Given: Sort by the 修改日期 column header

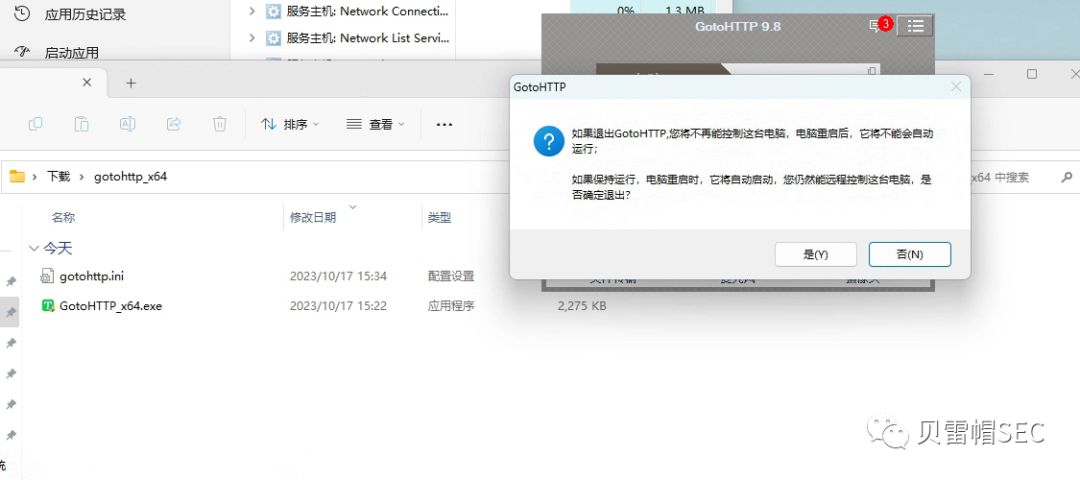Looking at the screenshot, I should [313, 218].
